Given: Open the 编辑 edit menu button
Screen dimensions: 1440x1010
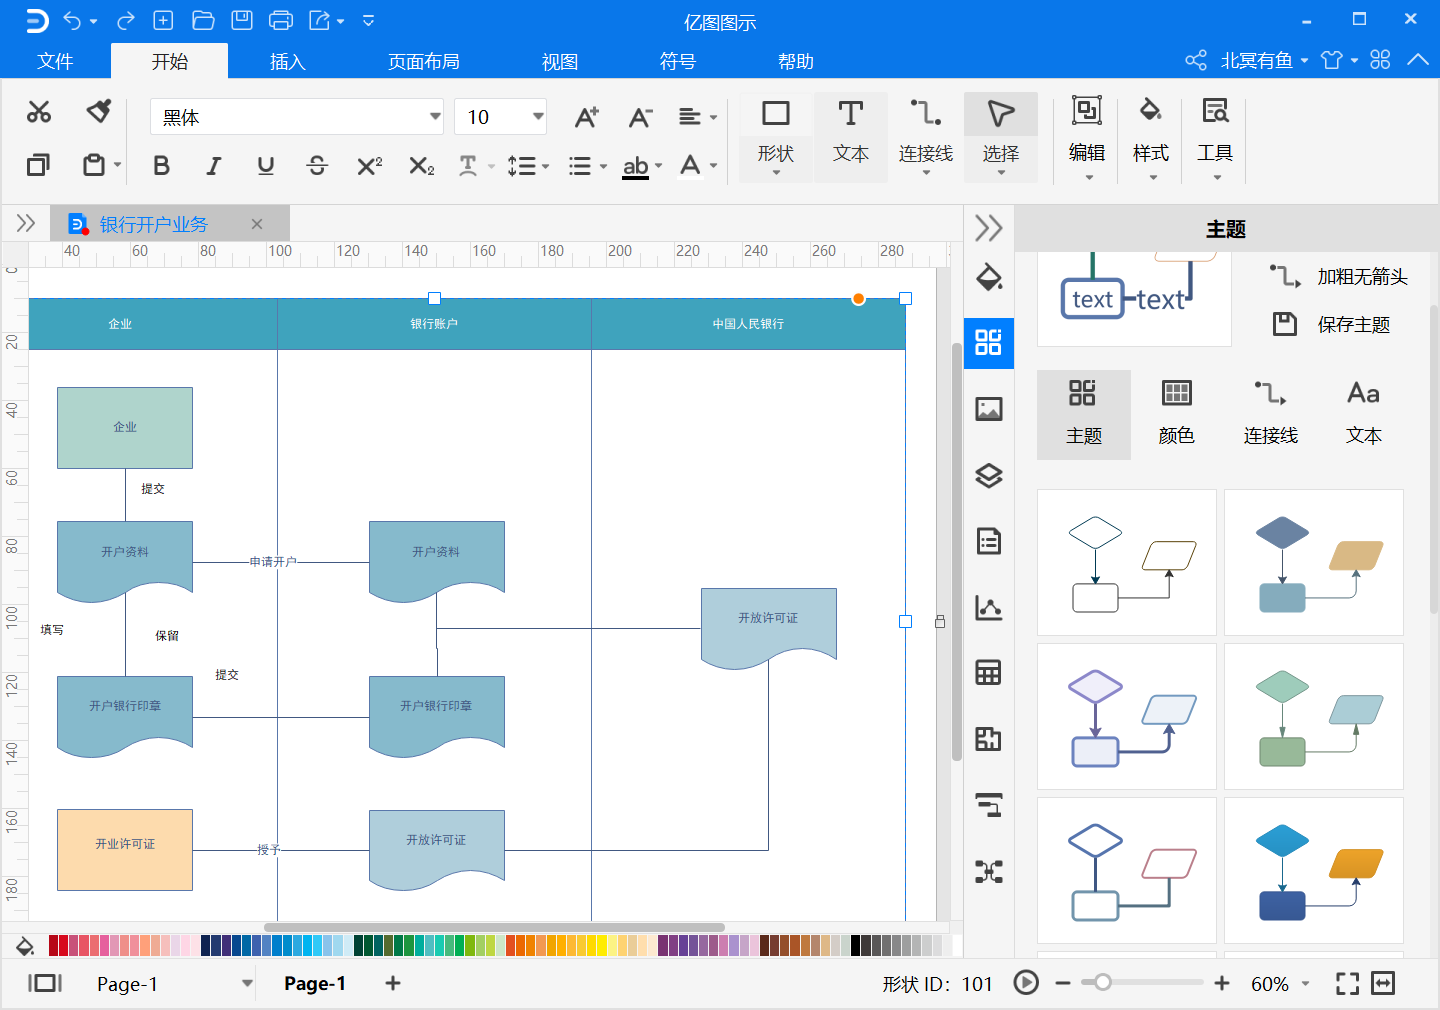Looking at the screenshot, I should [1087, 137].
